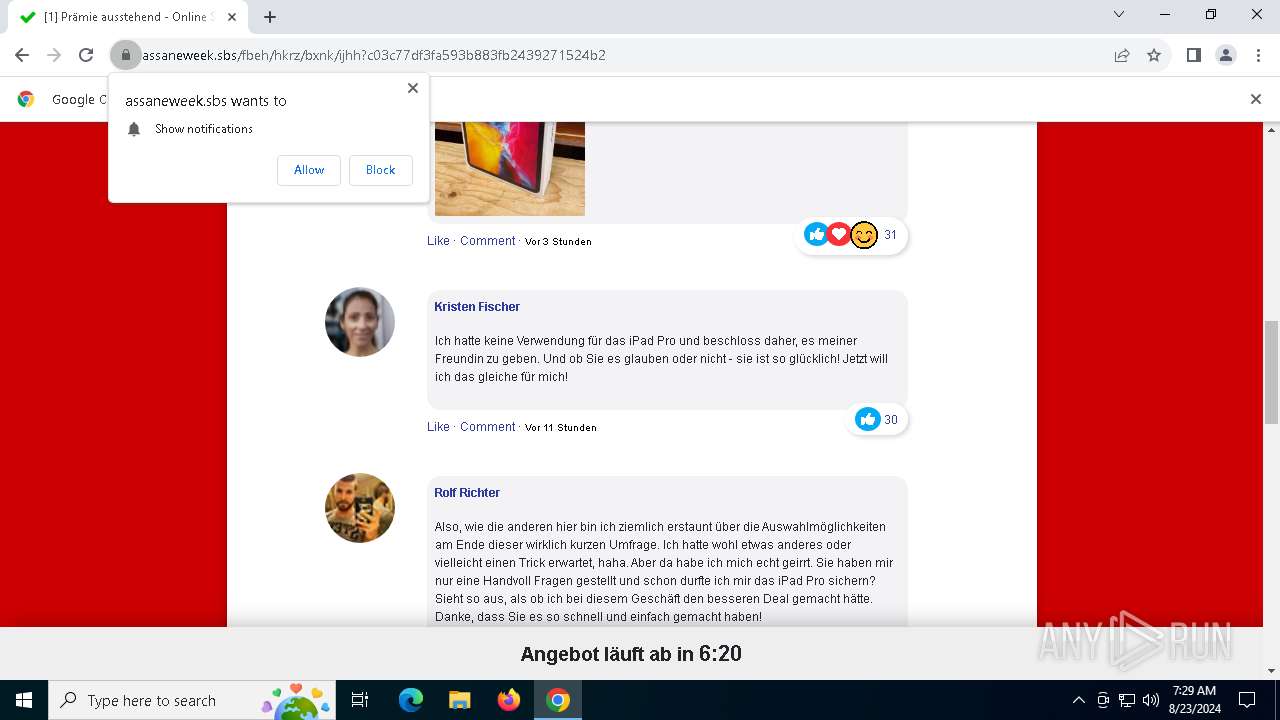Open volume control tray icon
The image size is (1280, 720).
1151,700
